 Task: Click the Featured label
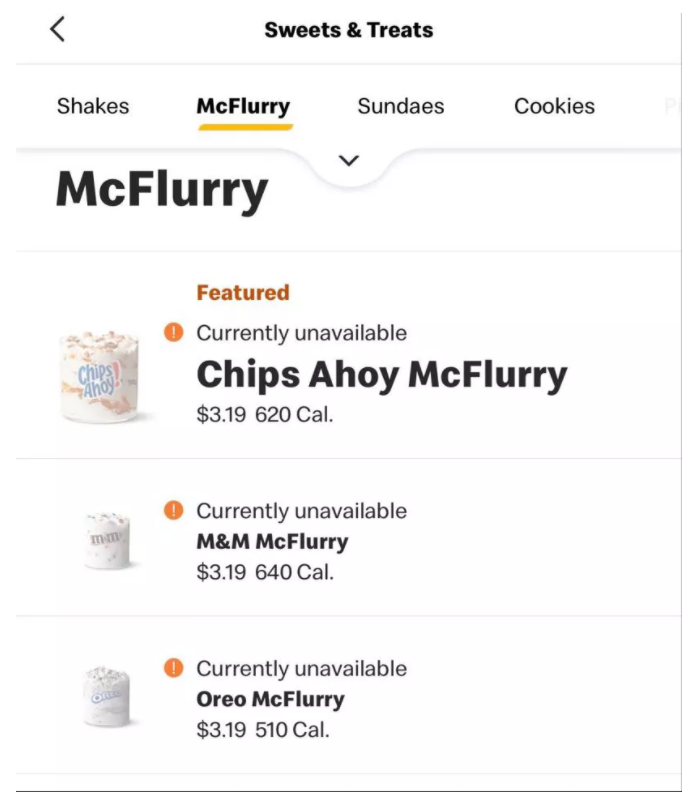coord(243,293)
